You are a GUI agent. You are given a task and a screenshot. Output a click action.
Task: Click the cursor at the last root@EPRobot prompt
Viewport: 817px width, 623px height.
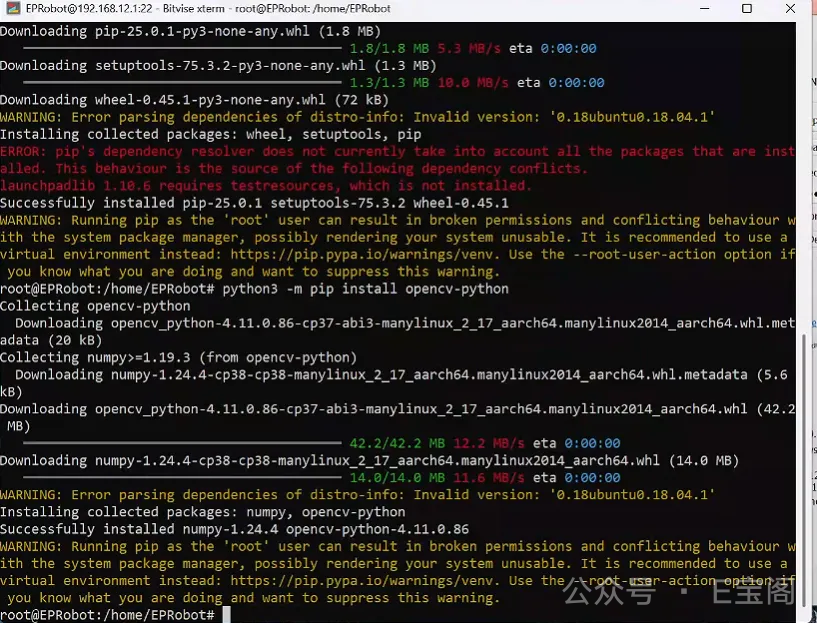tap(225, 614)
